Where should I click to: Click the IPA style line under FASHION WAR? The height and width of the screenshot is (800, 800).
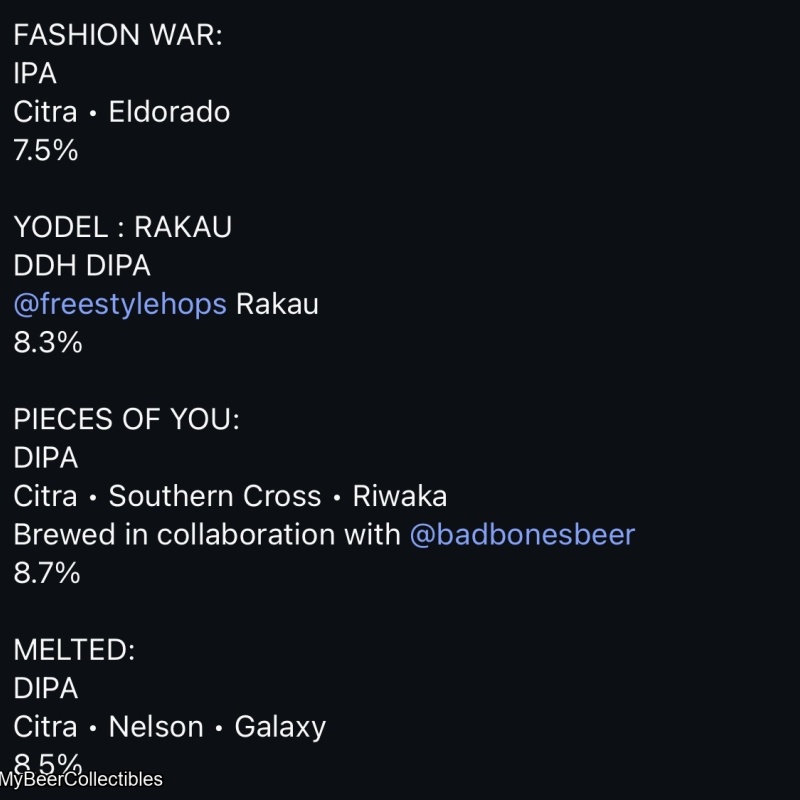click(x=35, y=73)
